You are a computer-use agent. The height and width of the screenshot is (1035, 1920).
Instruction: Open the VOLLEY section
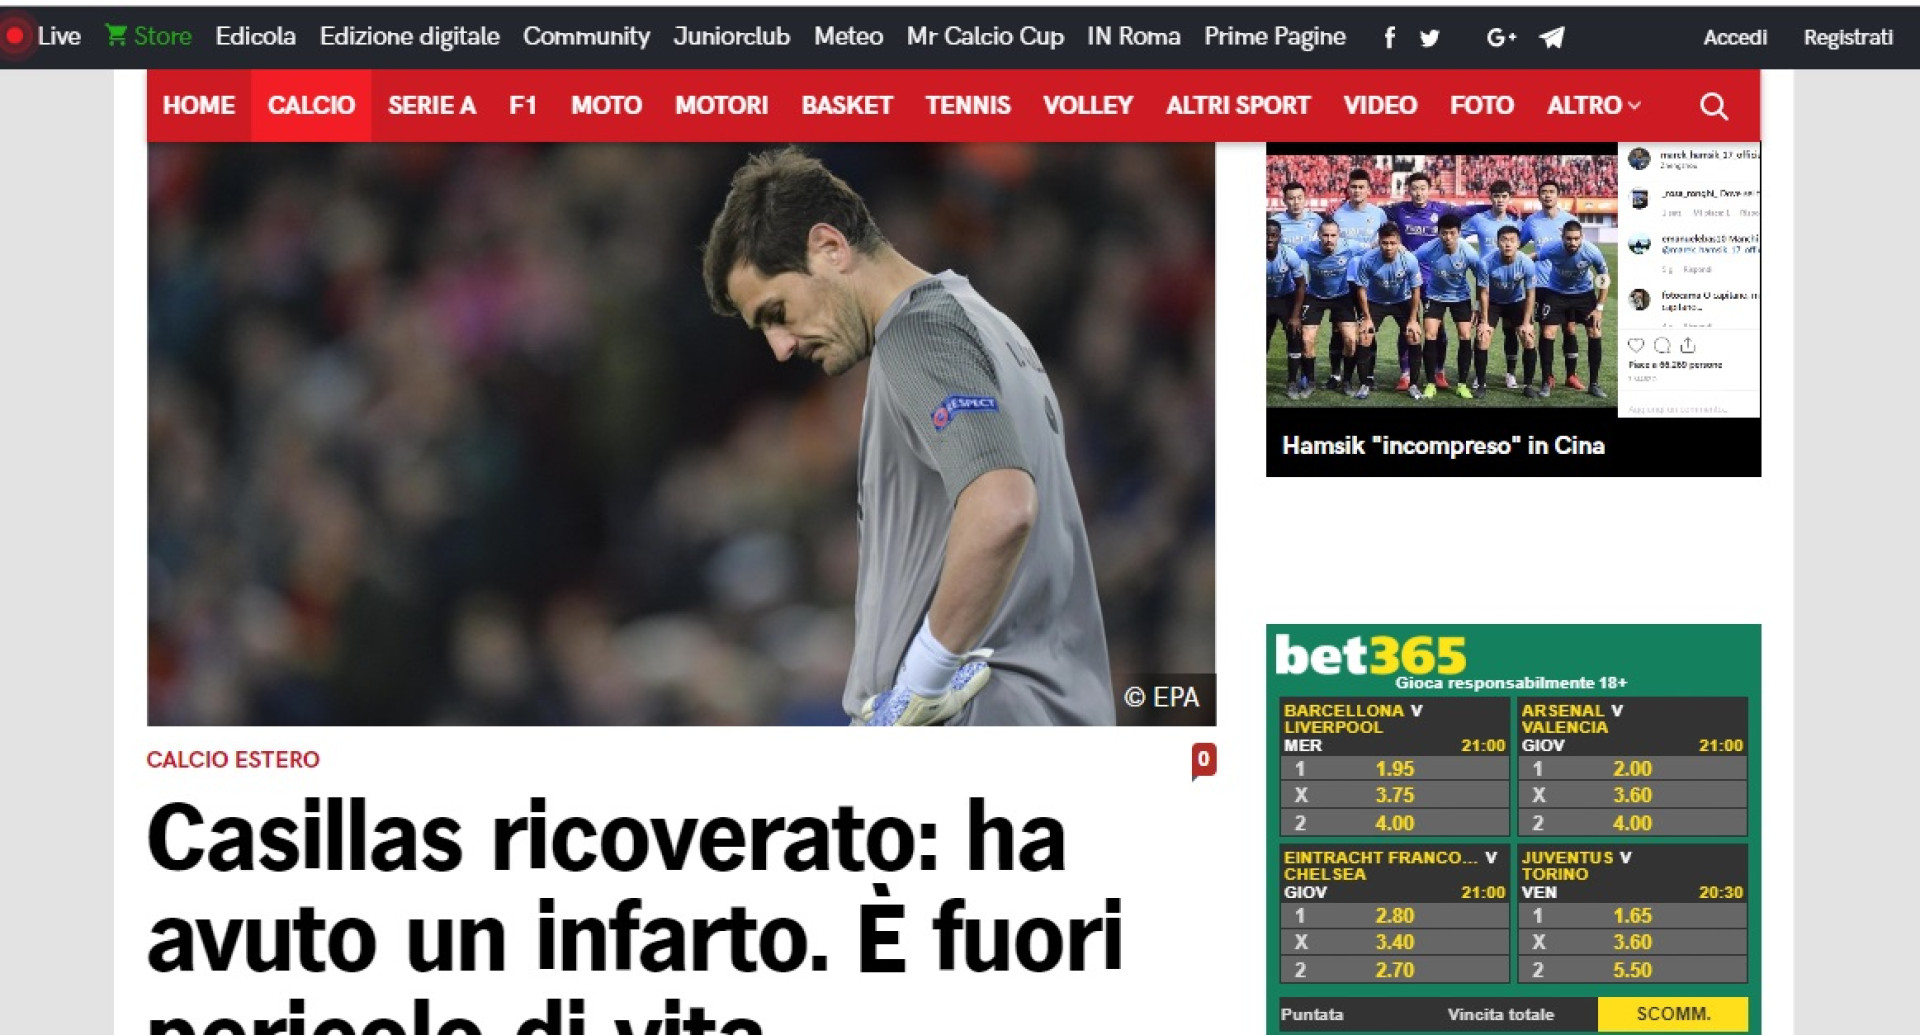point(1088,105)
